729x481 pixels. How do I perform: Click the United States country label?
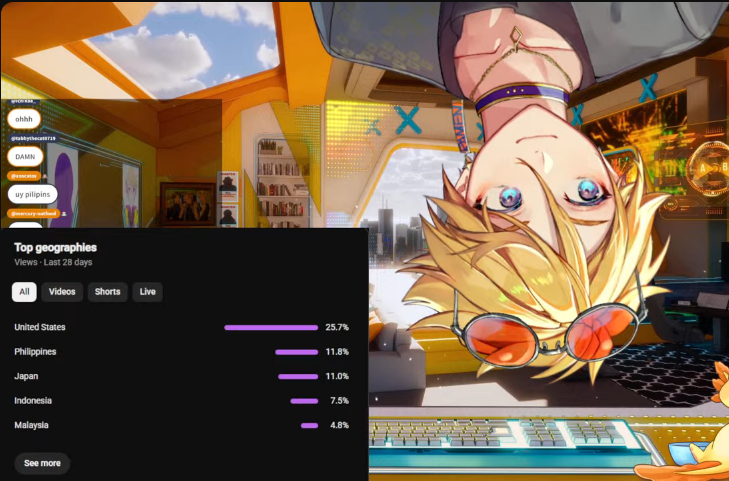40,327
